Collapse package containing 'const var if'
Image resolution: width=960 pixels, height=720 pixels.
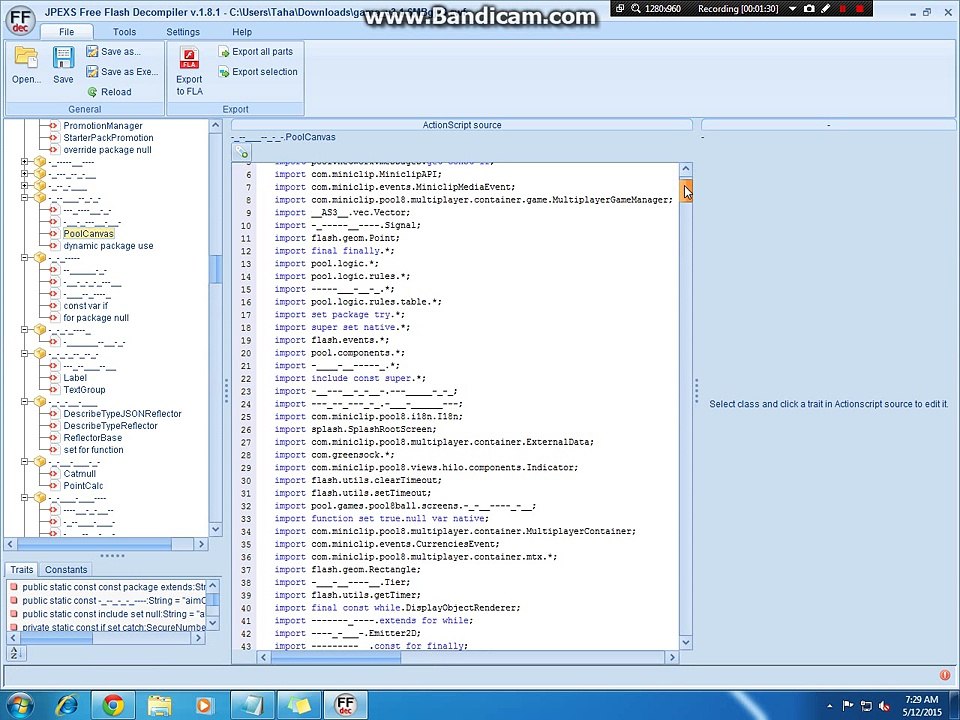(x=24, y=258)
